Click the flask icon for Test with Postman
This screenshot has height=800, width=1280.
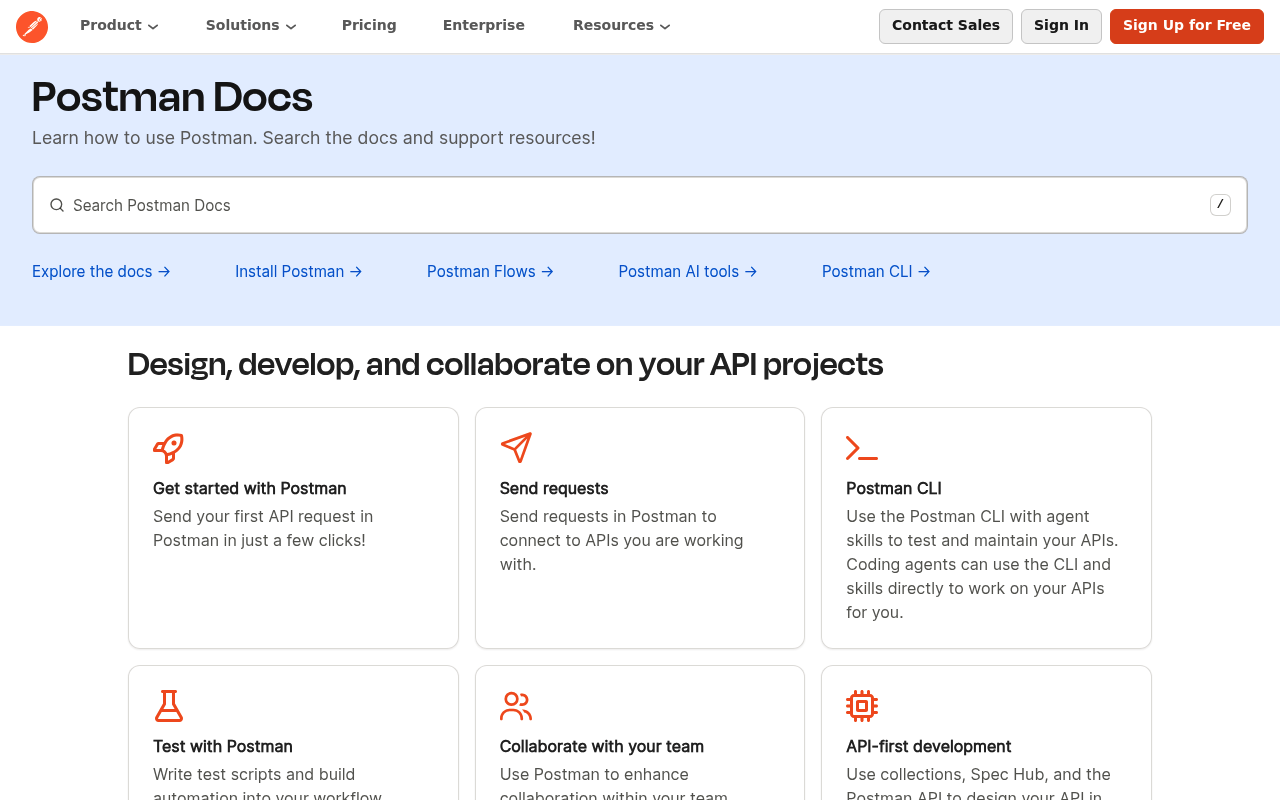pos(169,706)
